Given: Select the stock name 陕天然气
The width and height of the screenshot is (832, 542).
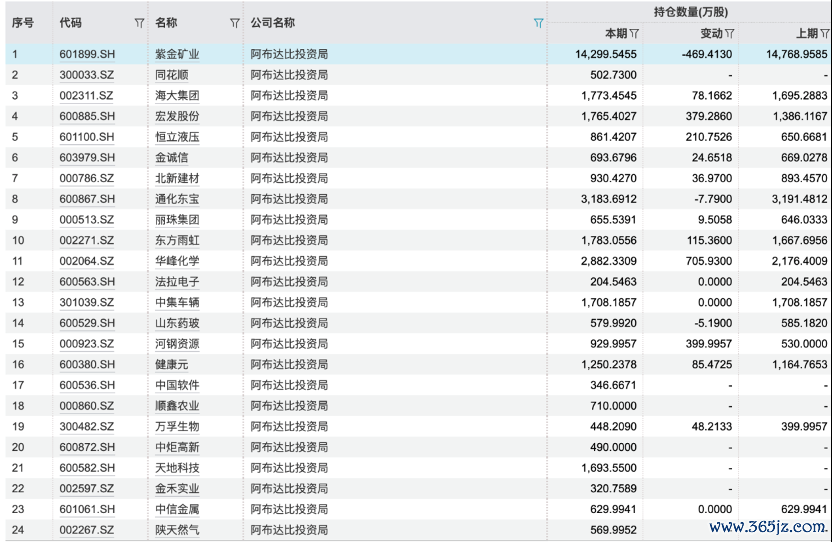Looking at the screenshot, I should (177, 530).
